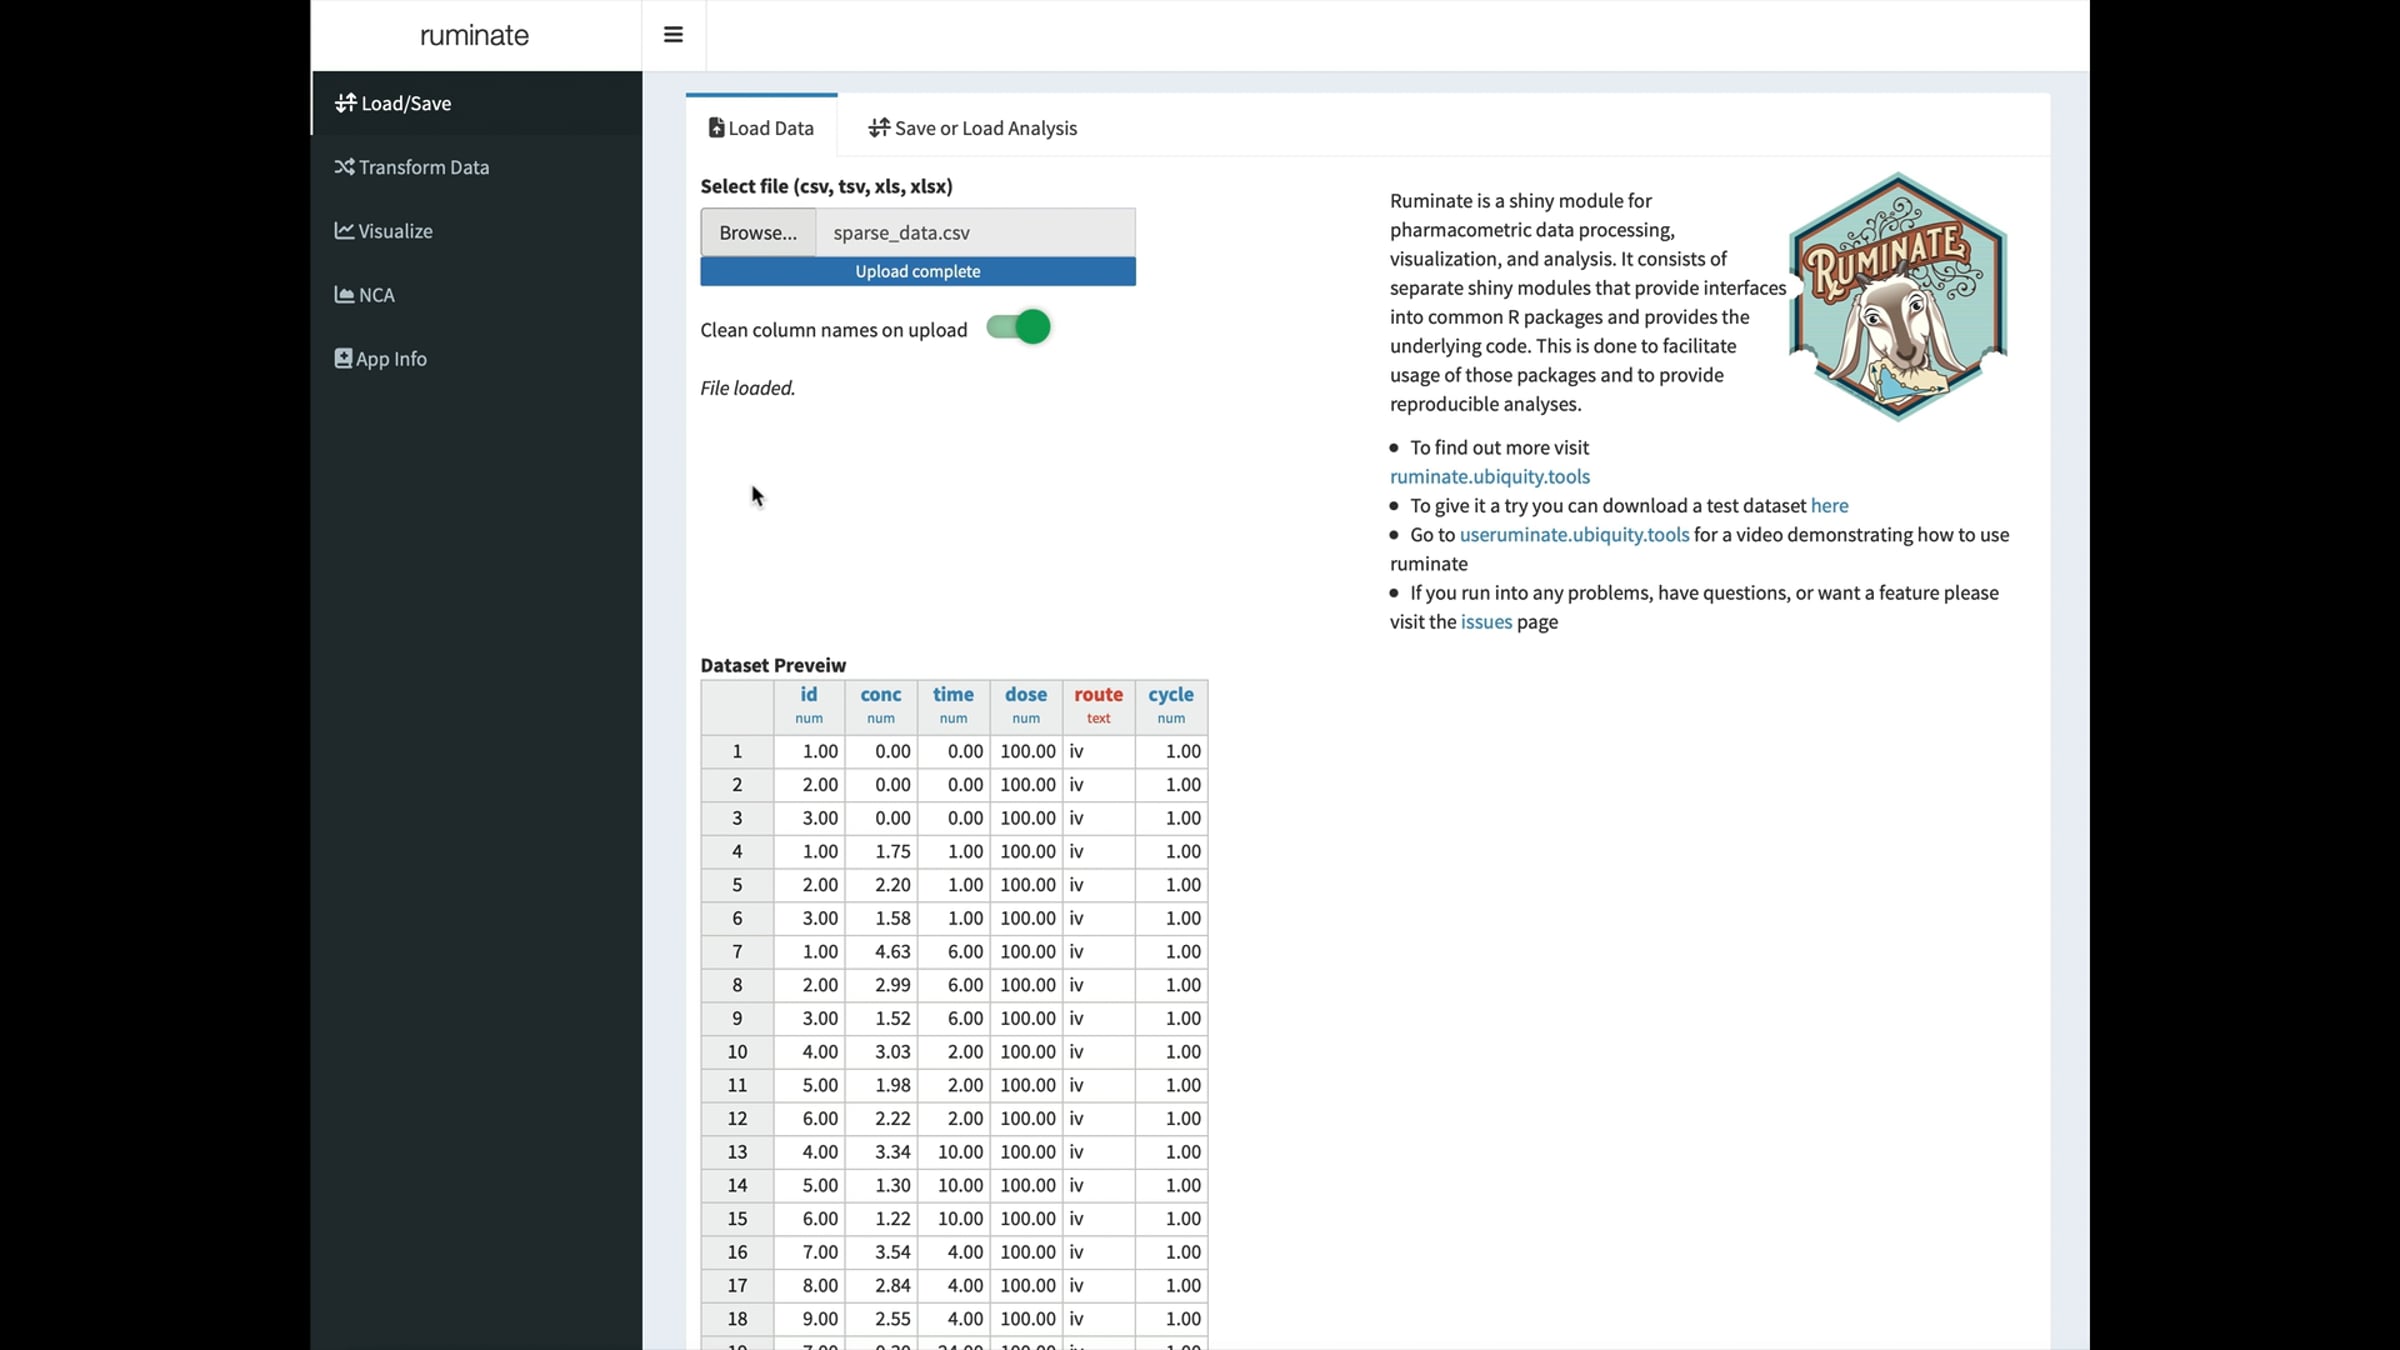The width and height of the screenshot is (2400, 1350).
Task: Click the Transform Data shuffle icon
Action: tap(344, 167)
